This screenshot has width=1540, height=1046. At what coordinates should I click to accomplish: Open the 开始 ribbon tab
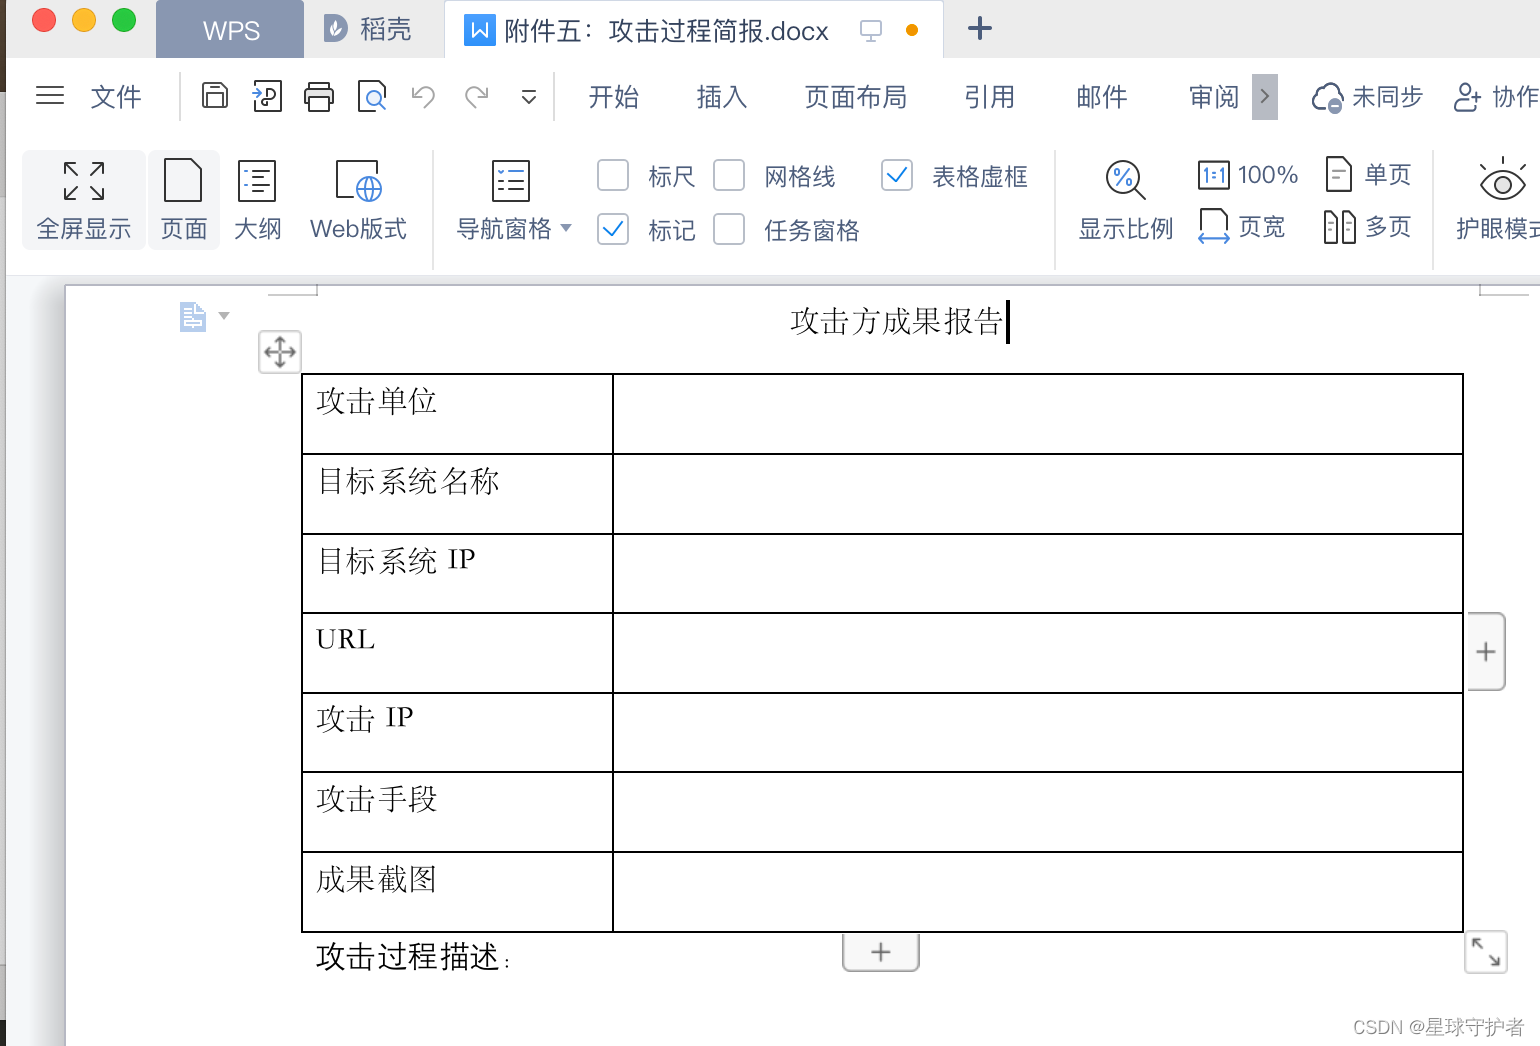click(x=614, y=97)
